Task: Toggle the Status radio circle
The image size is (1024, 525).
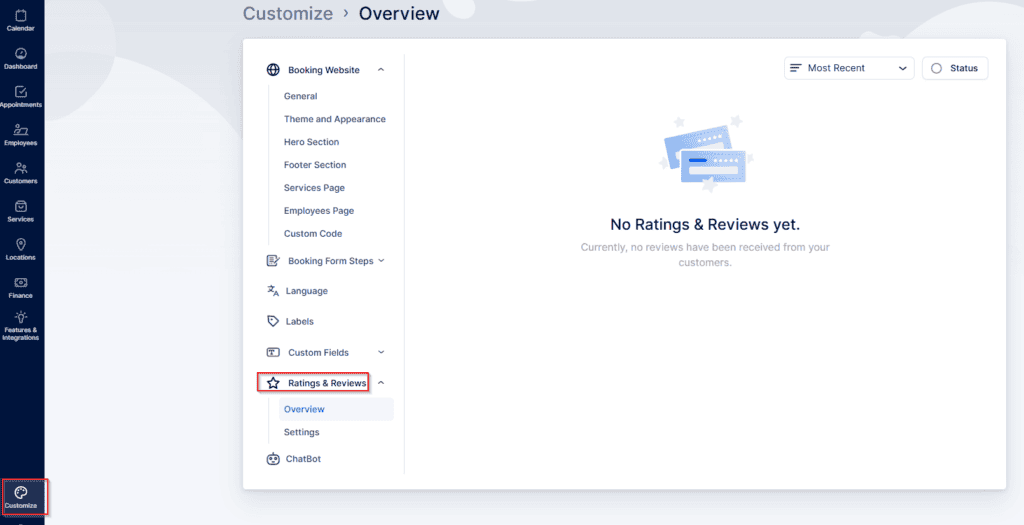Action: point(936,68)
